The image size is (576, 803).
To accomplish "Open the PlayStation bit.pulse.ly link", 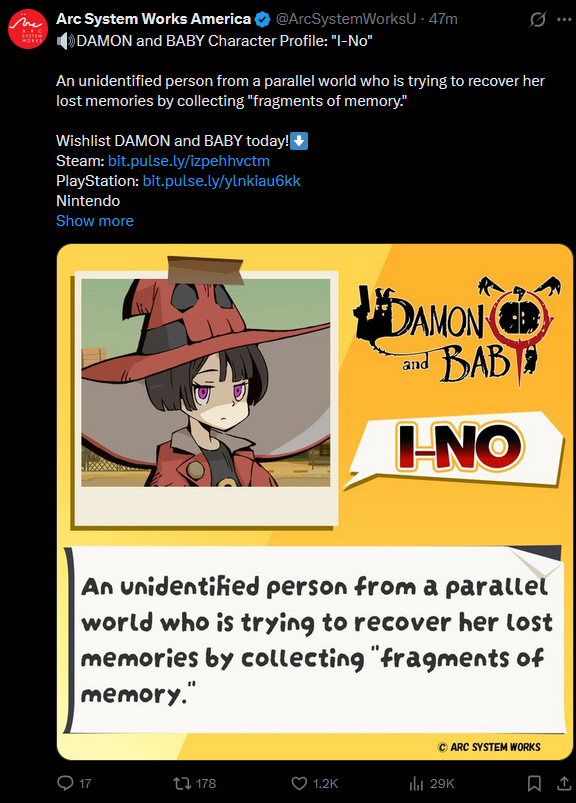I will pyautogui.click(x=221, y=181).
